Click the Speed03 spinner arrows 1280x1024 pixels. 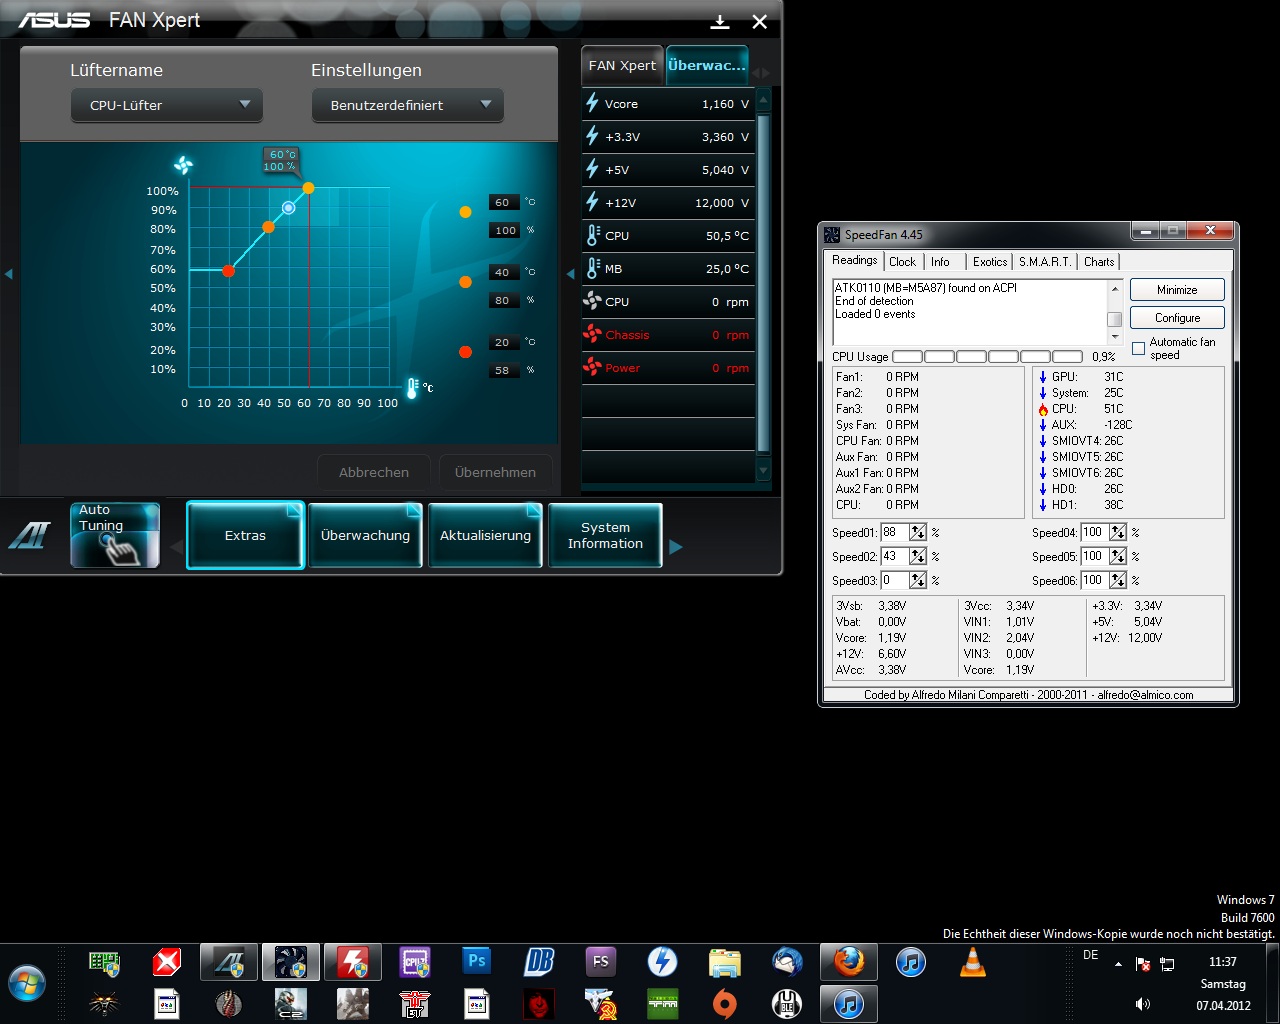coord(917,581)
